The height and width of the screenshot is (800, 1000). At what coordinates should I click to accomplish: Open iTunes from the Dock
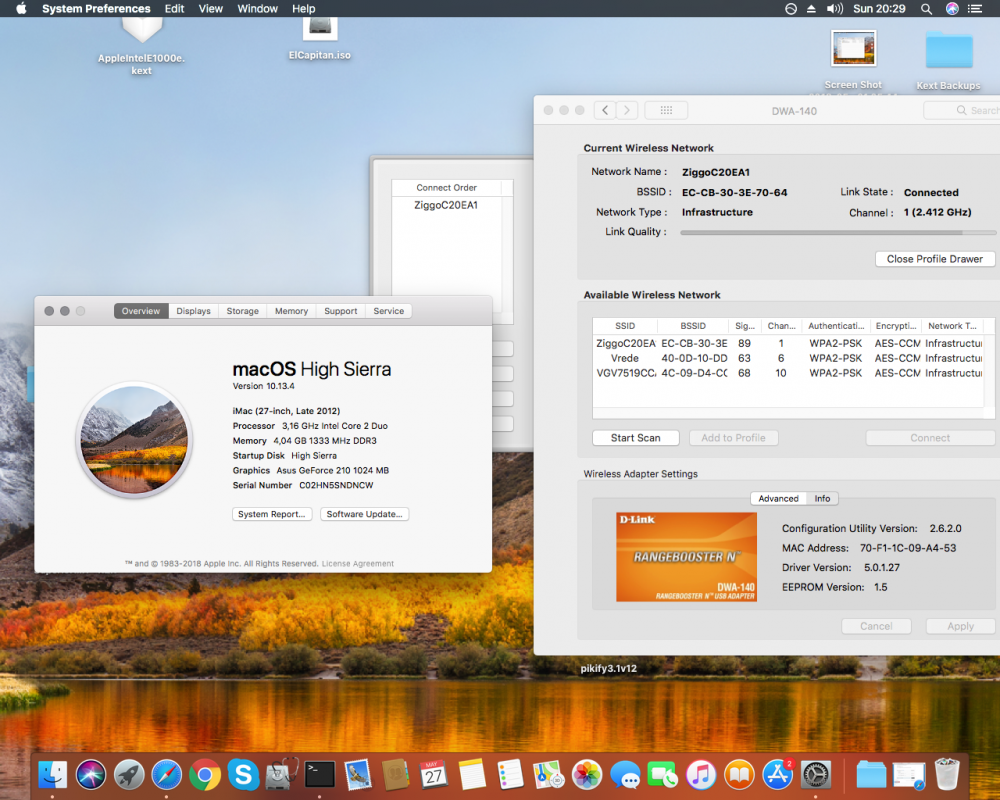[x=701, y=775]
